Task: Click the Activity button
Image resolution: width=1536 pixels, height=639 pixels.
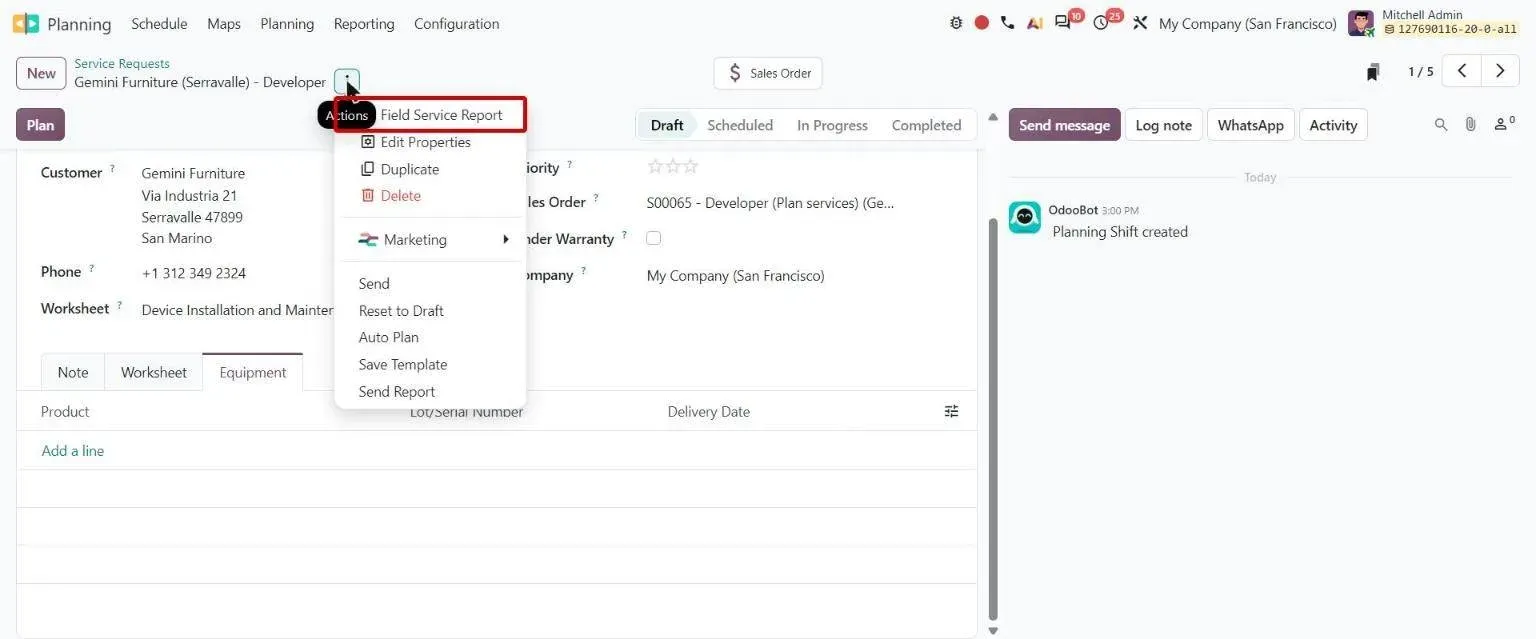Action: [x=1333, y=125]
